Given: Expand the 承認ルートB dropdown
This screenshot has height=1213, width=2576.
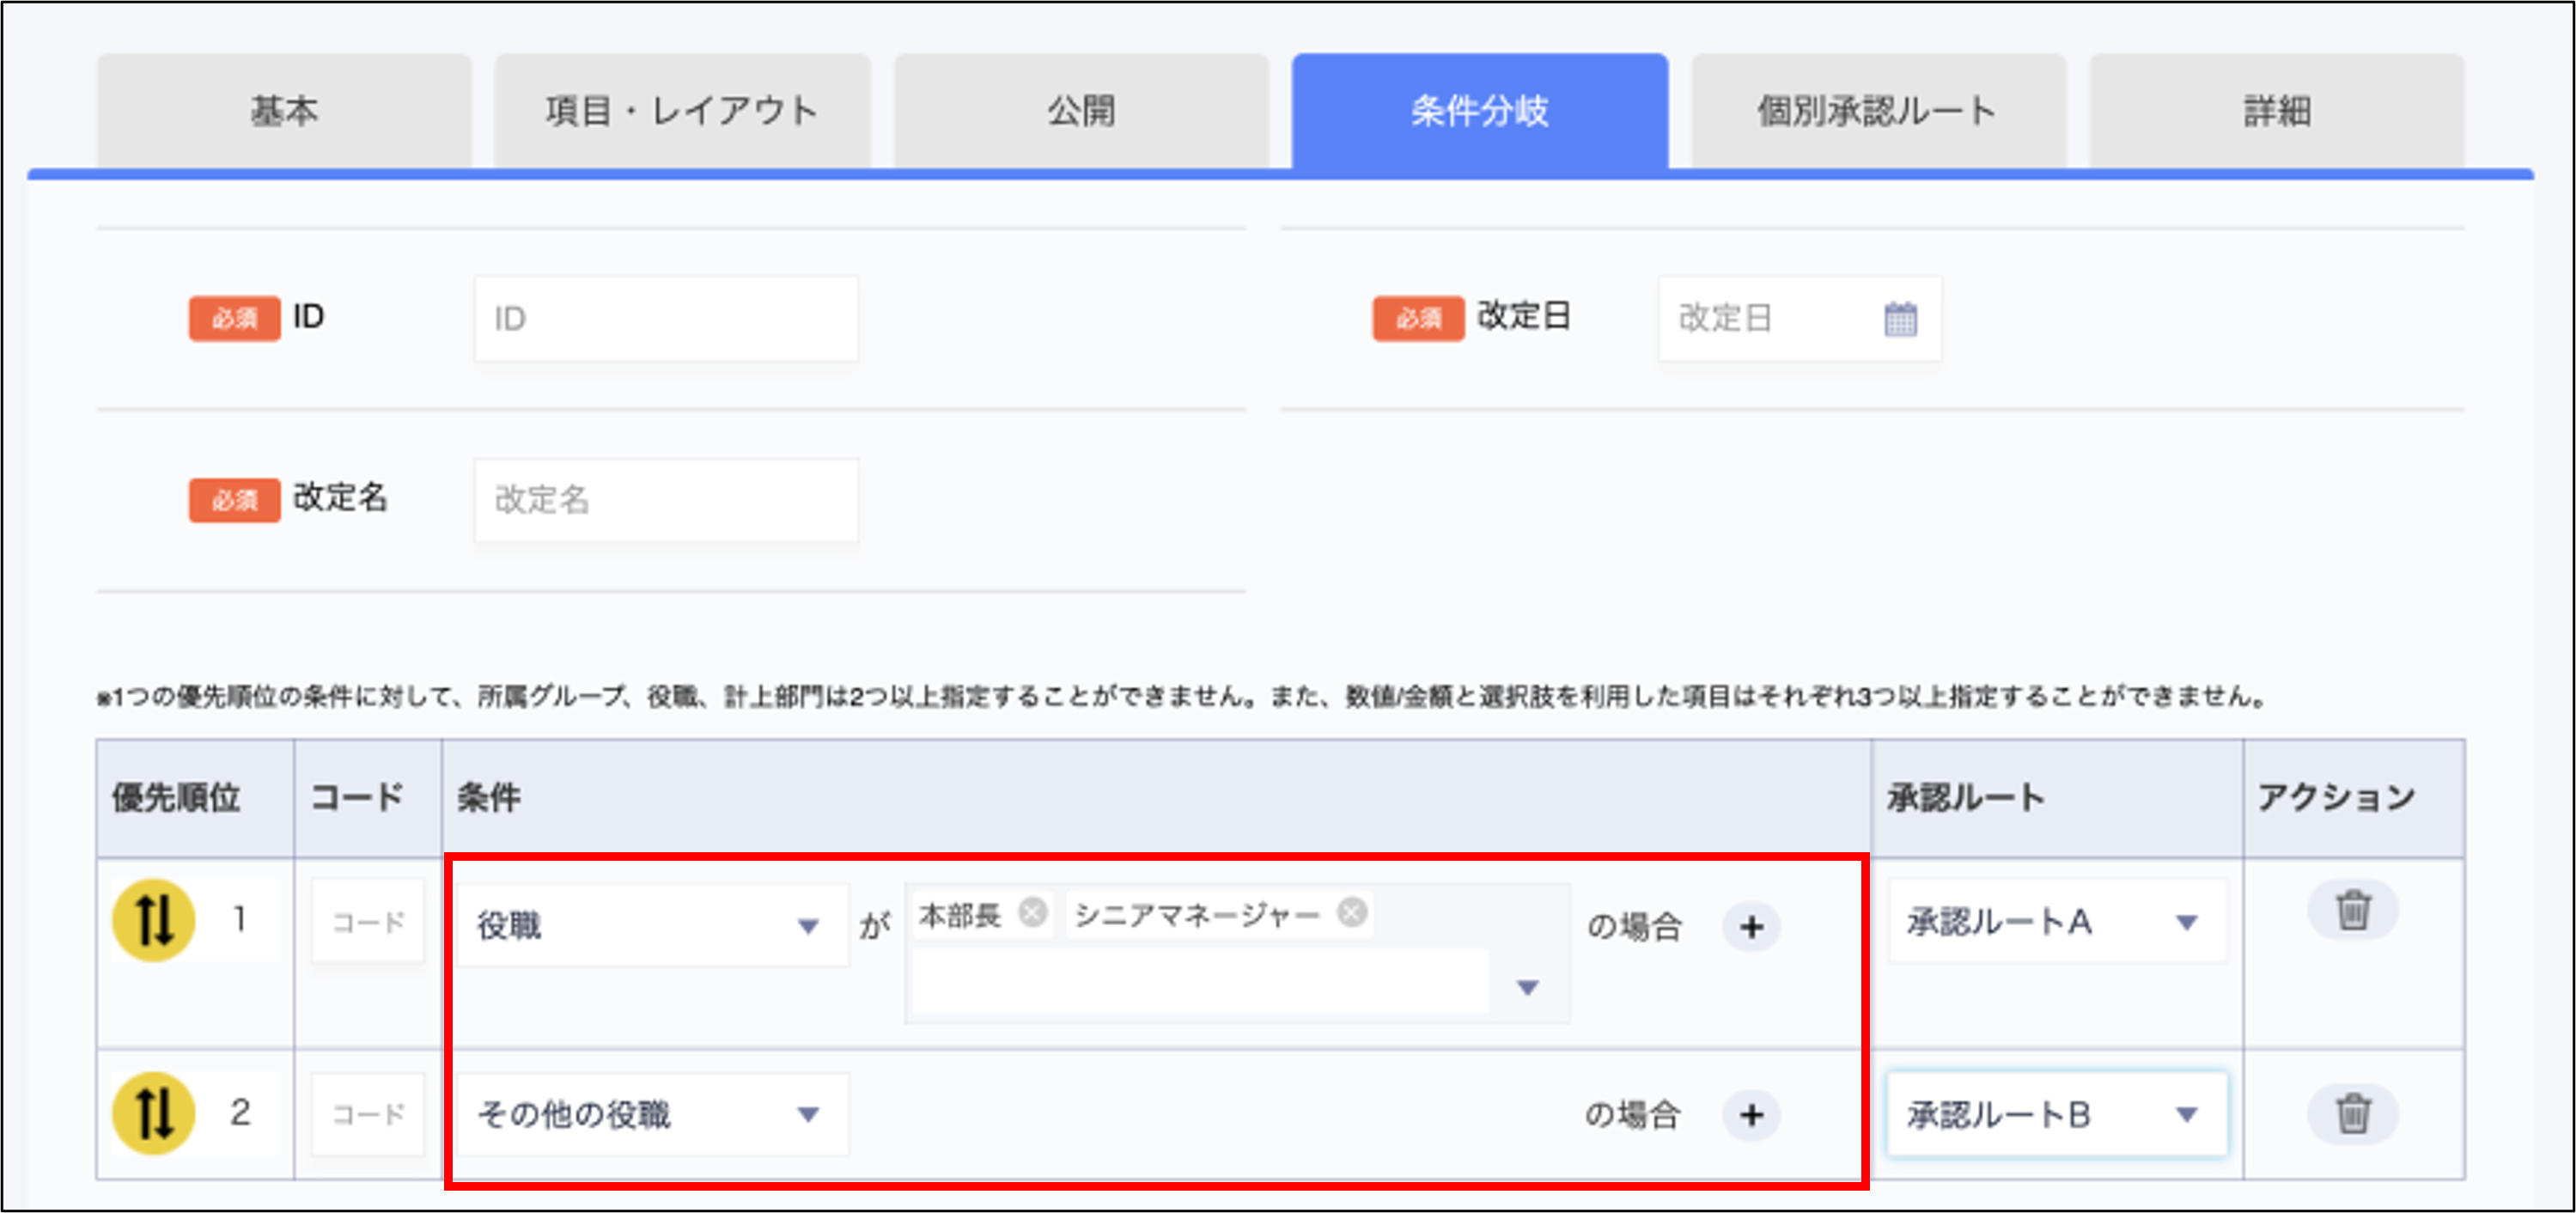Looking at the screenshot, I should 2056,1114.
